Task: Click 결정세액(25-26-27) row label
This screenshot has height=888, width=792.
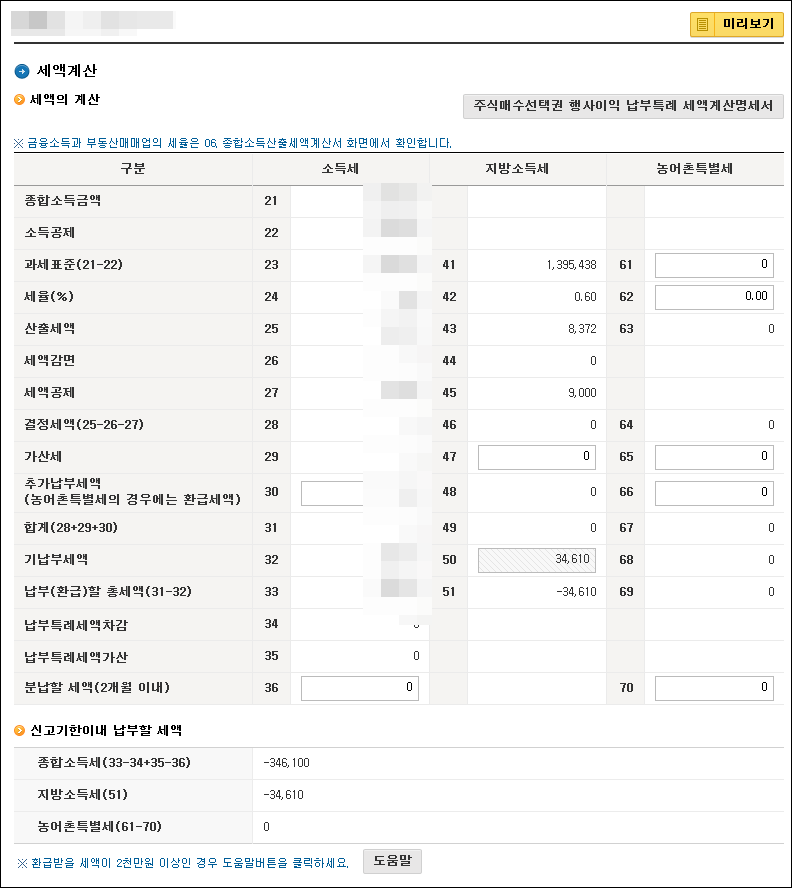Action: point(84,425)
